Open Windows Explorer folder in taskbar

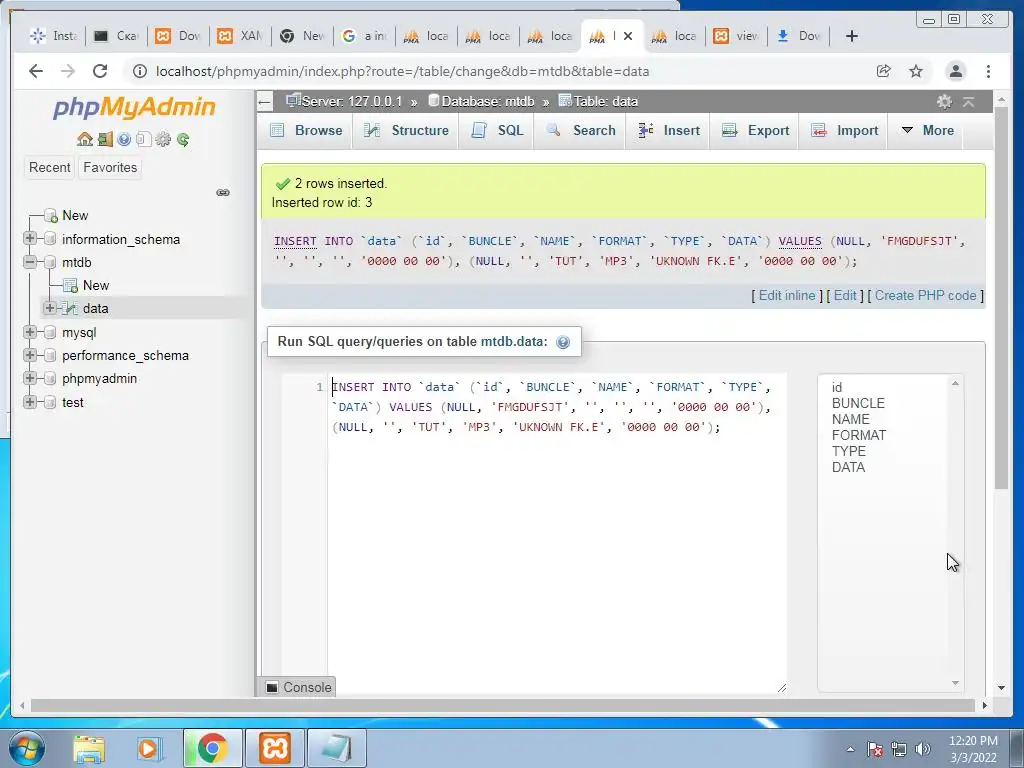tap(89, 748)
